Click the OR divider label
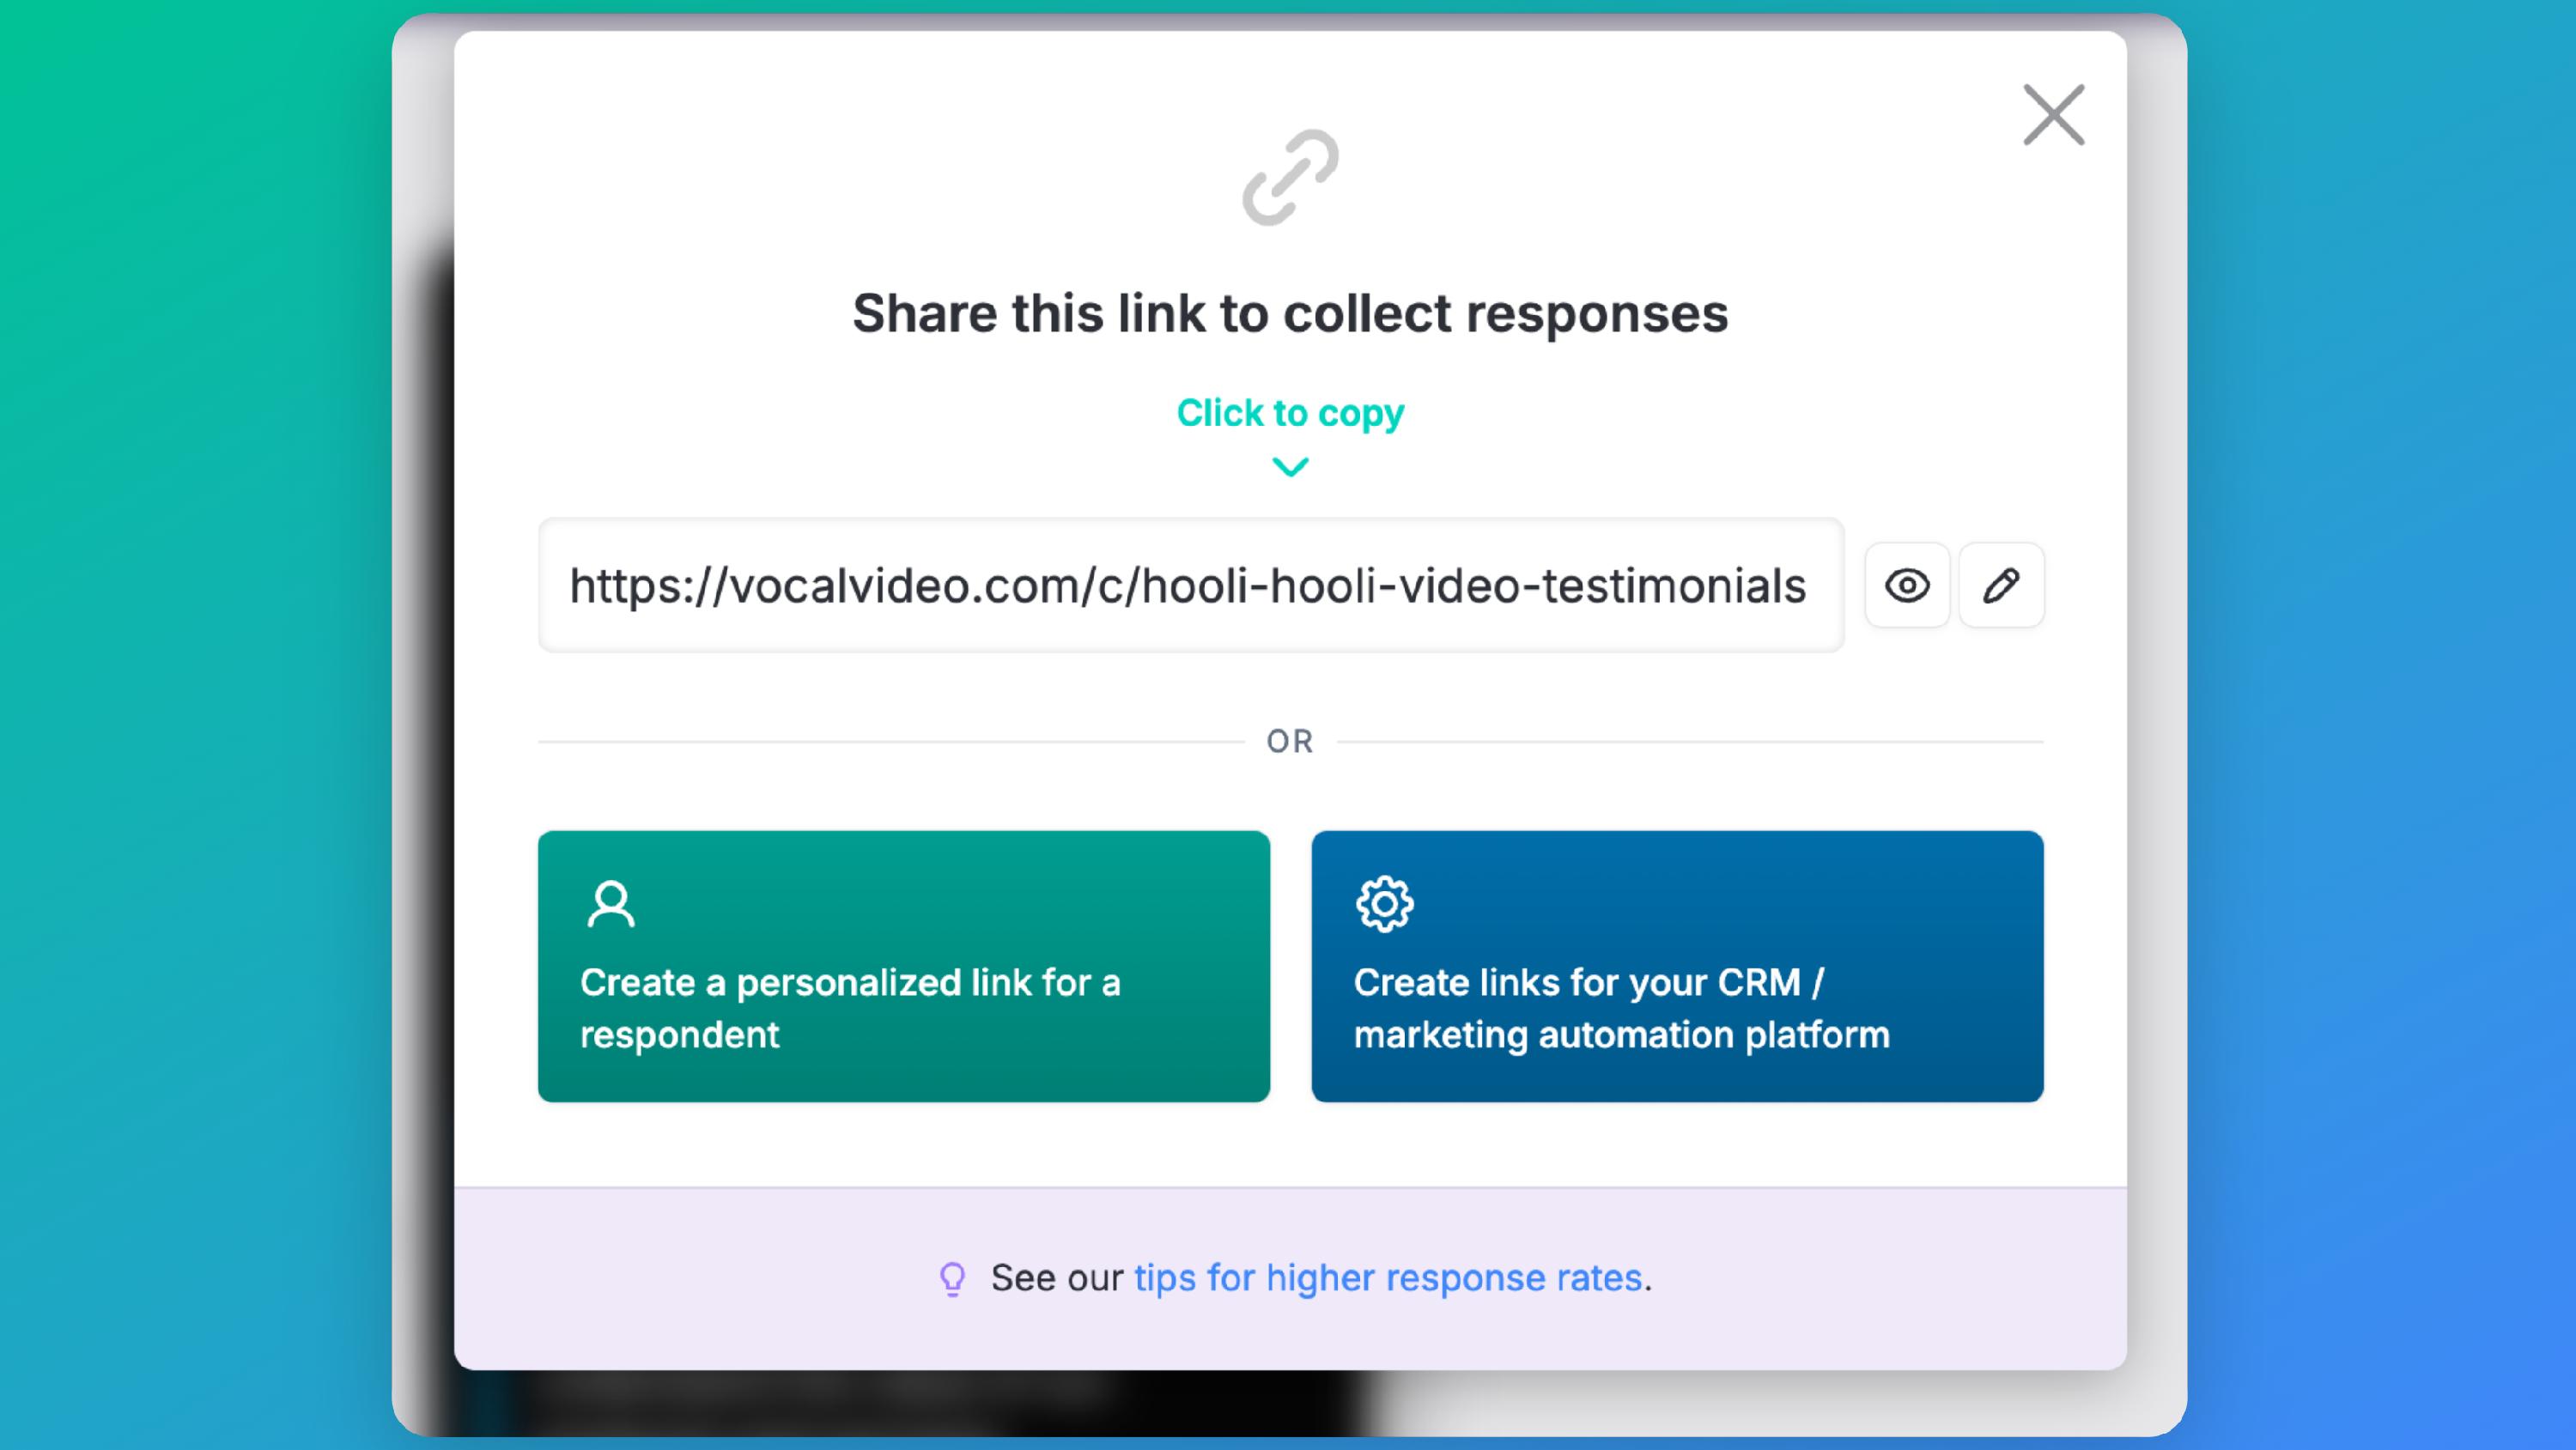This screenshot has height=1450, width=2576. point(1290,741)
